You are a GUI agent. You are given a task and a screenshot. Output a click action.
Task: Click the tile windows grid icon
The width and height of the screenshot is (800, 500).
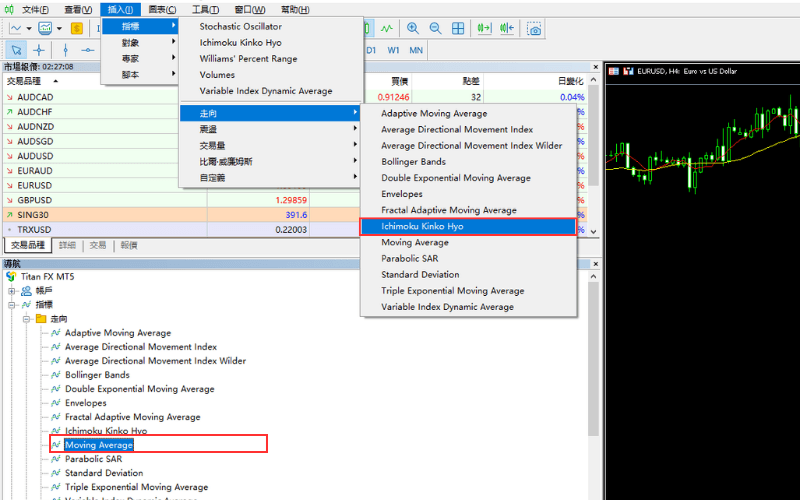click(x=459, y=29)
